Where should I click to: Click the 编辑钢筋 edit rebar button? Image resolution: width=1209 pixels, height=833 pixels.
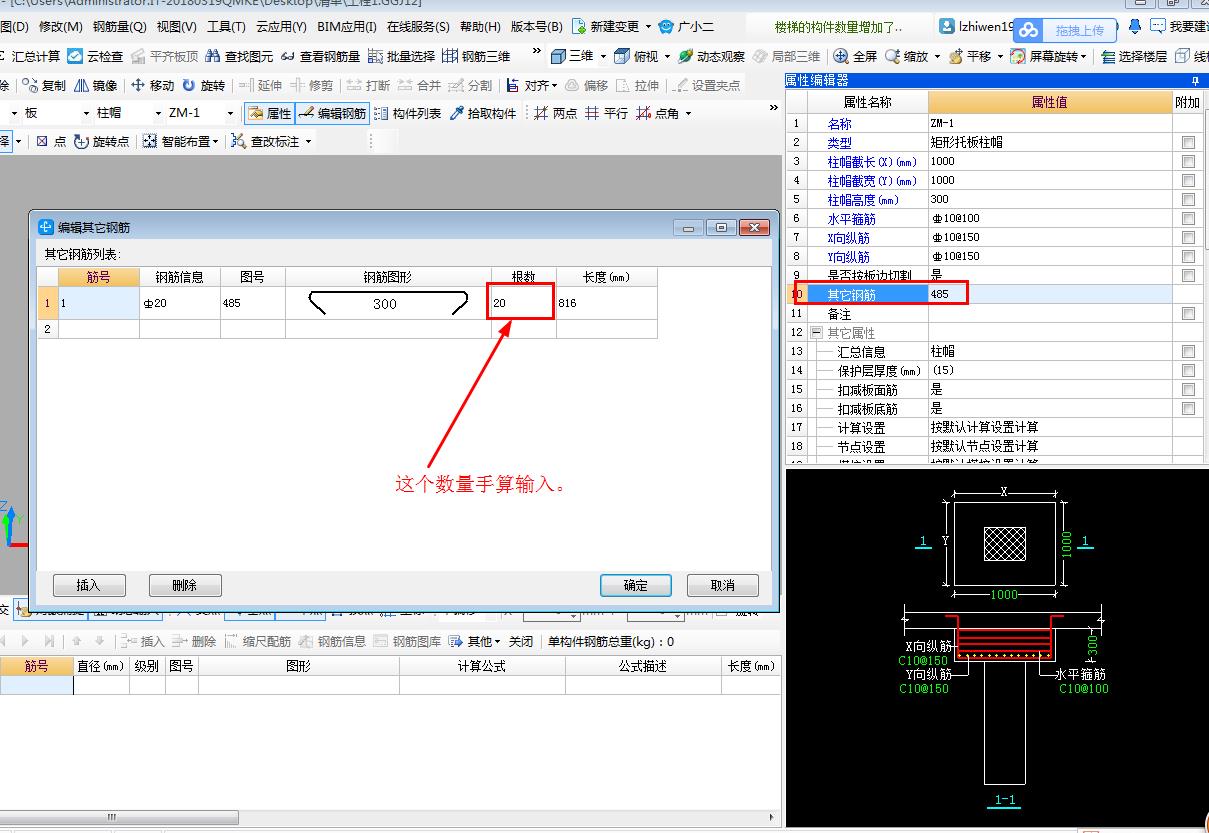(332, 114)
